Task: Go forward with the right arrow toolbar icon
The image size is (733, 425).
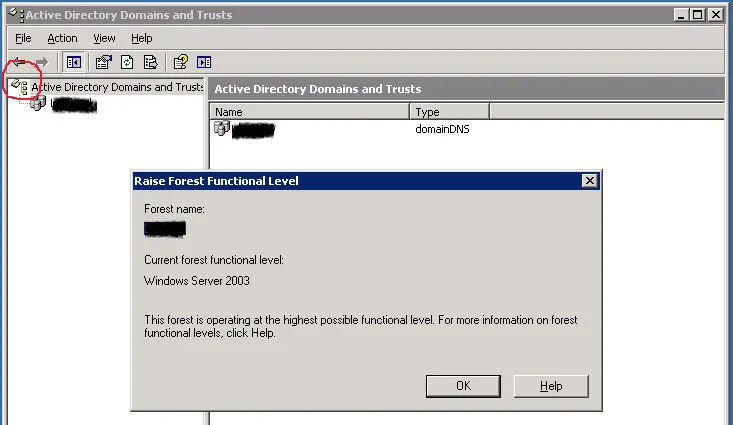Action: point(42,62)
